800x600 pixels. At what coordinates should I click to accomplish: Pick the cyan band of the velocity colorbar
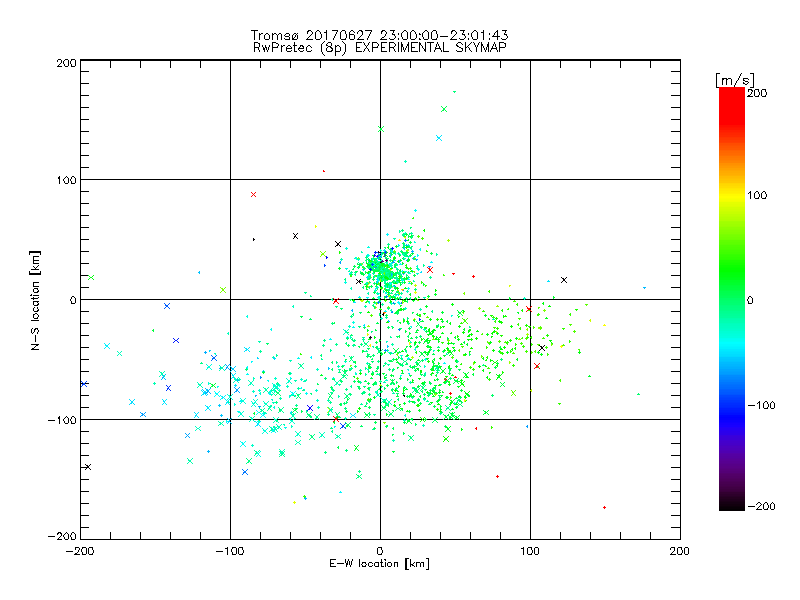point(732,347)
